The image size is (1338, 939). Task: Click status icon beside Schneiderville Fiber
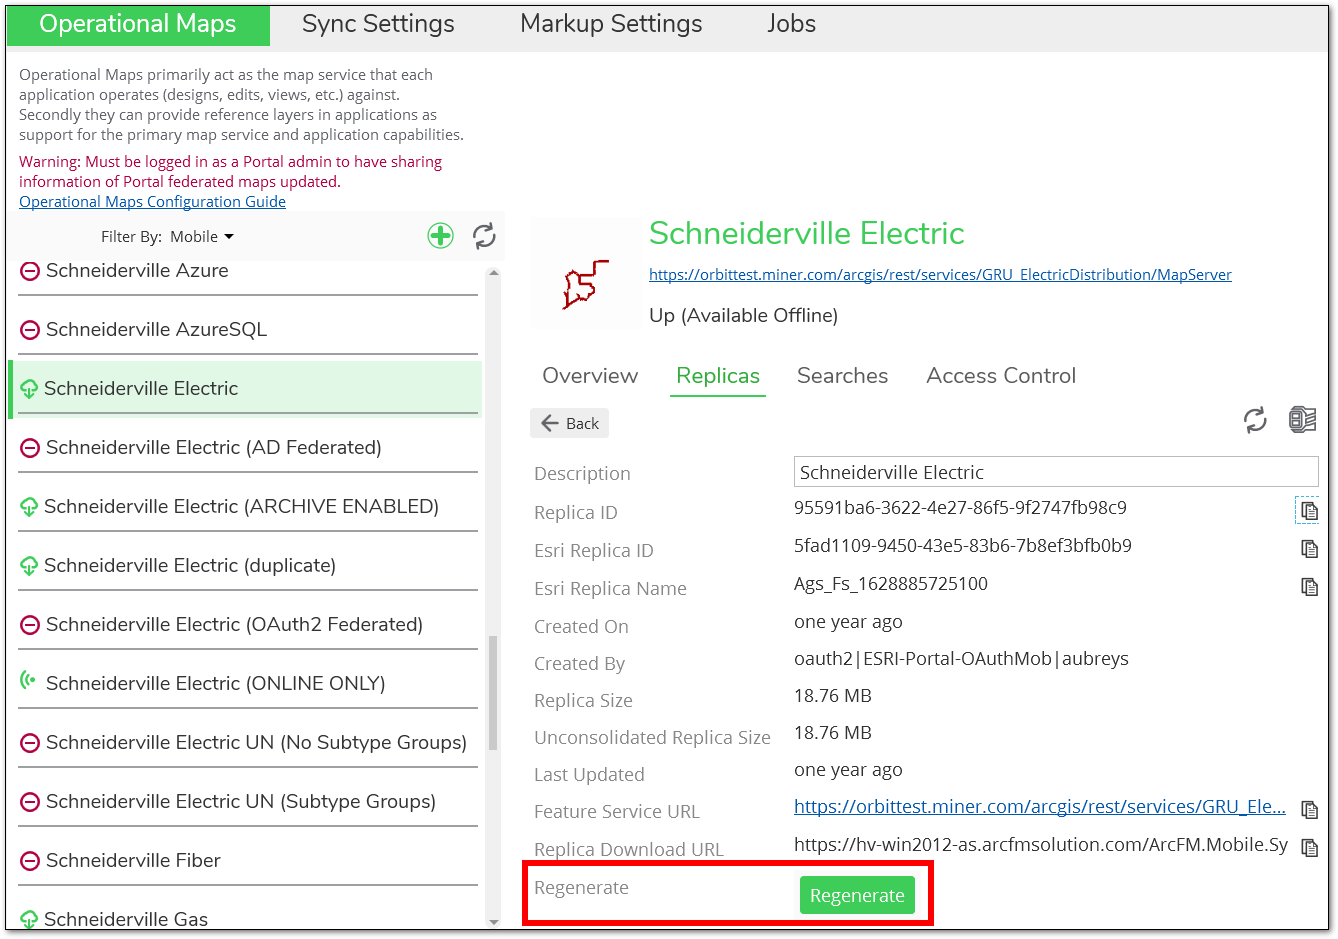tap(30, 861)
